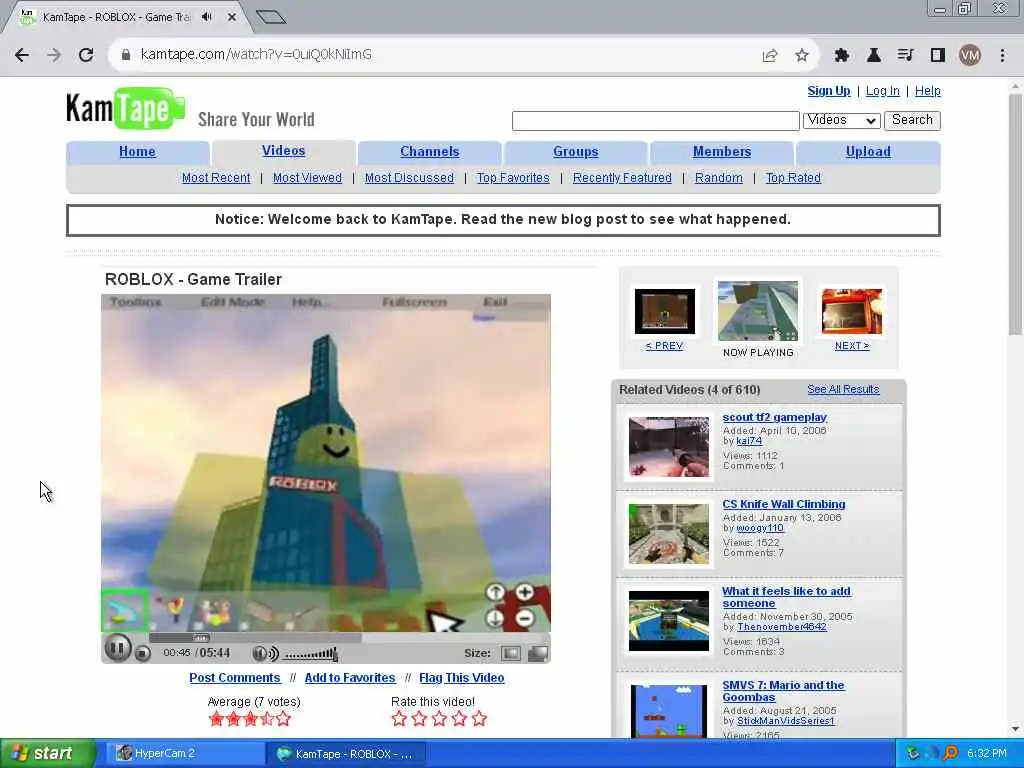Switch to the Groups tab
The width and height of the screenshot is (1024, 768).
click(575, 152)
